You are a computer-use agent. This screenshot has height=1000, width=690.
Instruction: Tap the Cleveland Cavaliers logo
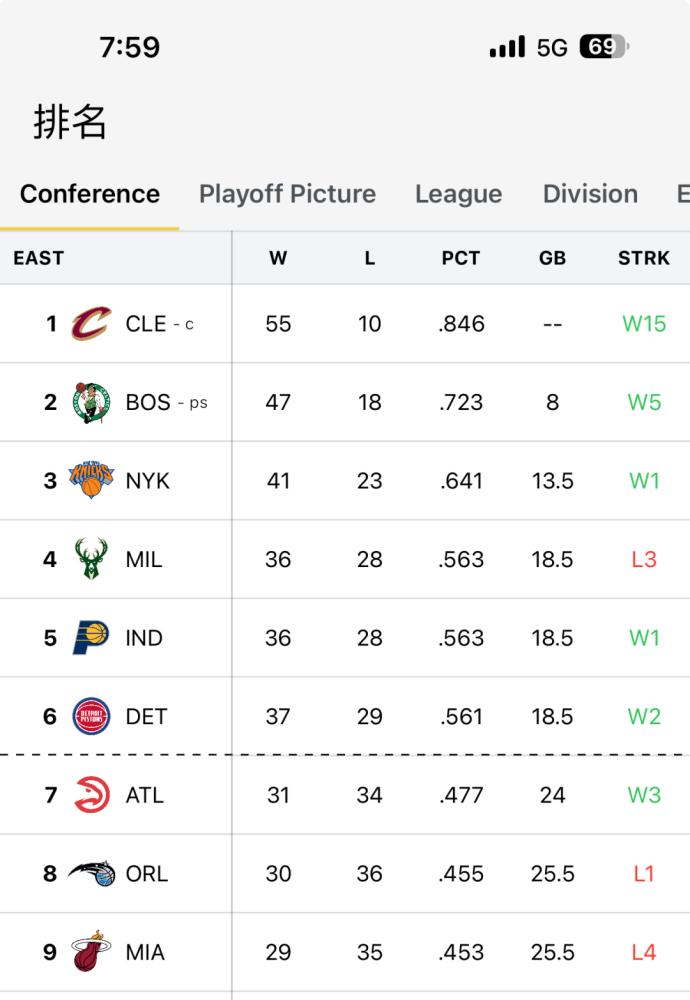coord(91,323)
